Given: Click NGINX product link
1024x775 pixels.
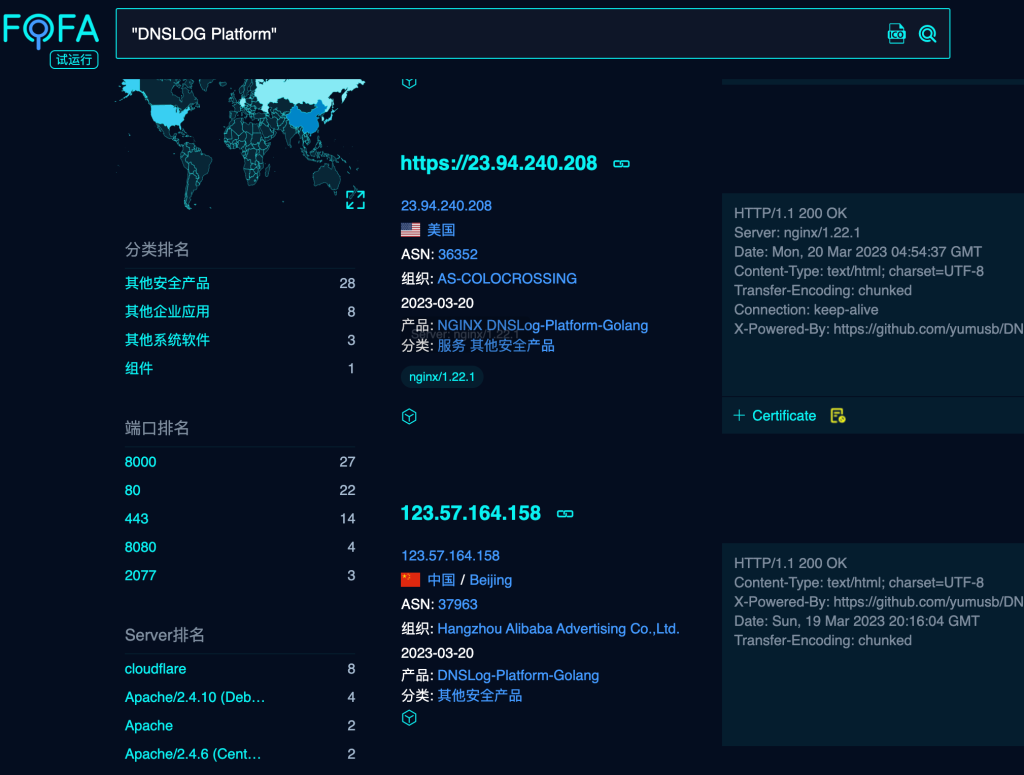Looking at the screenshot, I should (x=460, y=325).
